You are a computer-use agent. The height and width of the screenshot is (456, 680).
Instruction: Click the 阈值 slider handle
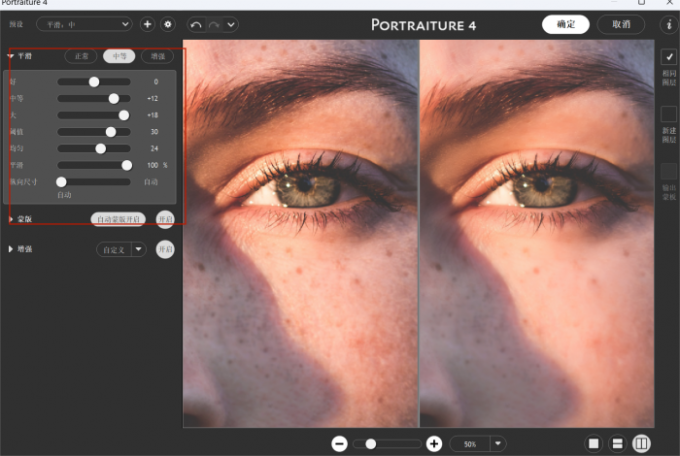[x=111, y=132]
